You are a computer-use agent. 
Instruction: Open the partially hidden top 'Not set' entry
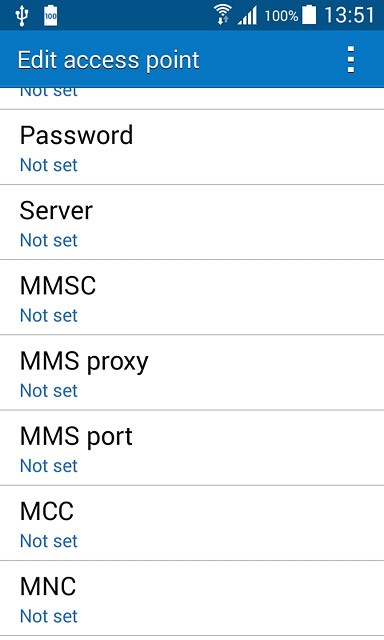192,98
